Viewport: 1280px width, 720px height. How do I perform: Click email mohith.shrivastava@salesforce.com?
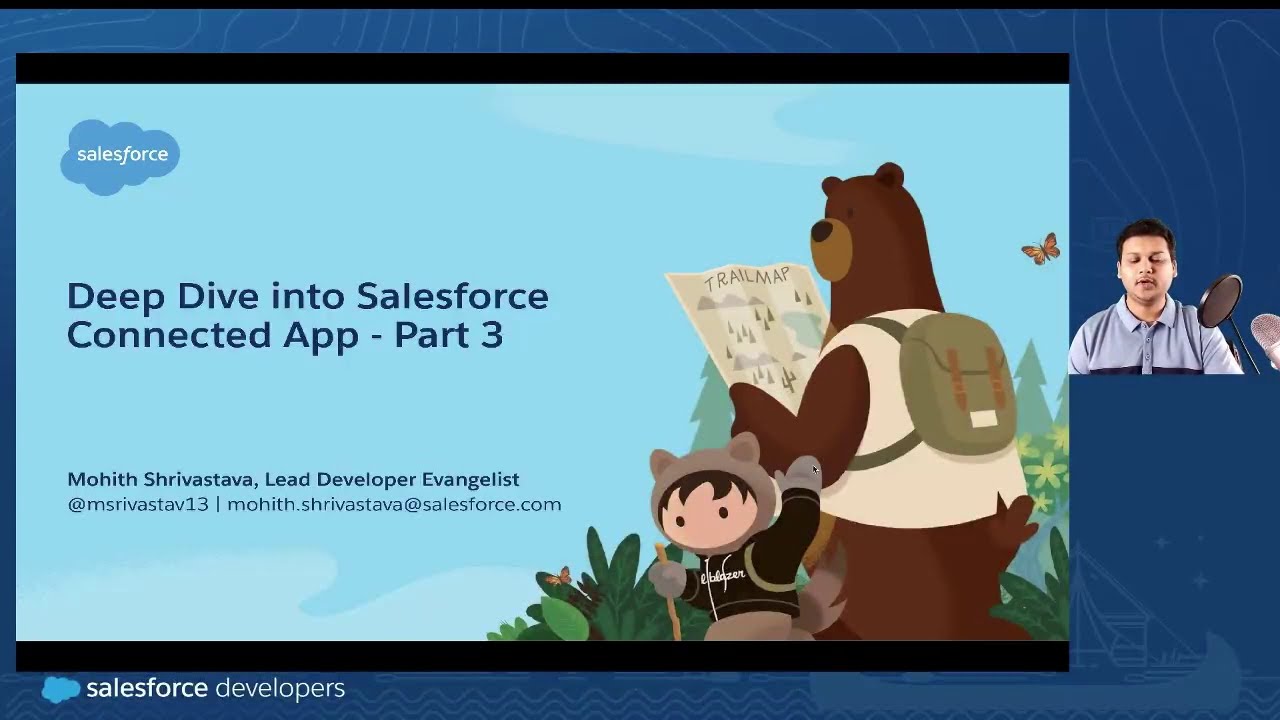[x=394, y=504]
